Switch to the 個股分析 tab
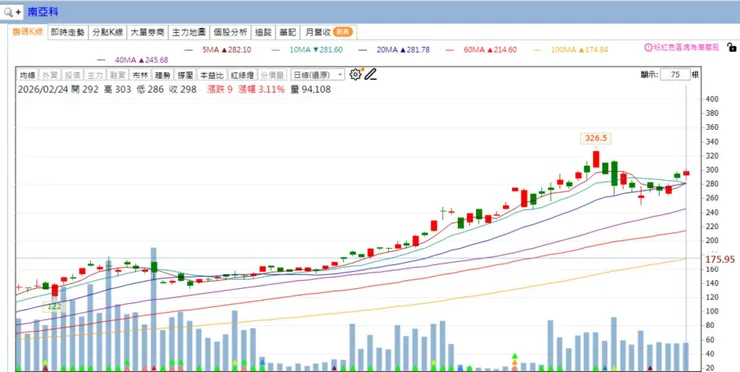The height and width of the screenshot is (372, 740). (230, 33)
